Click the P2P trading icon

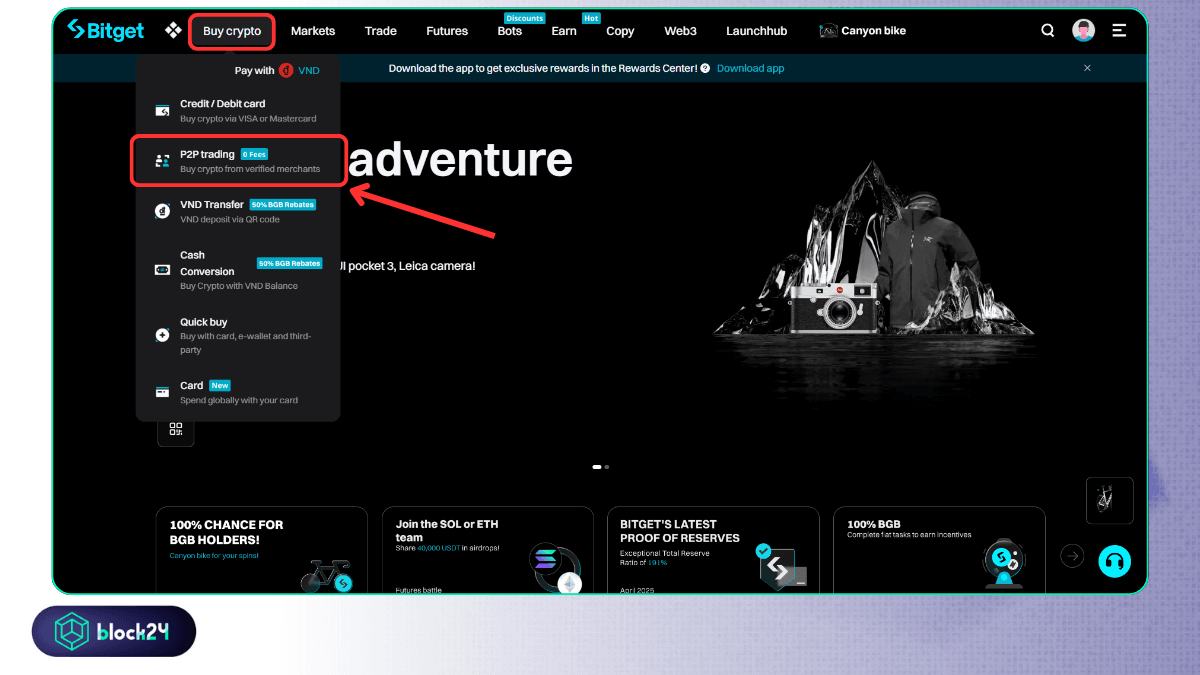[x=162, y=161]
